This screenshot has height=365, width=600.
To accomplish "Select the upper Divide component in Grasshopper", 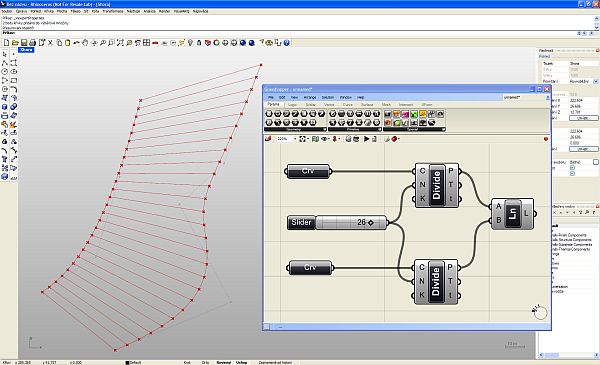I will click(x=437, y=185).
